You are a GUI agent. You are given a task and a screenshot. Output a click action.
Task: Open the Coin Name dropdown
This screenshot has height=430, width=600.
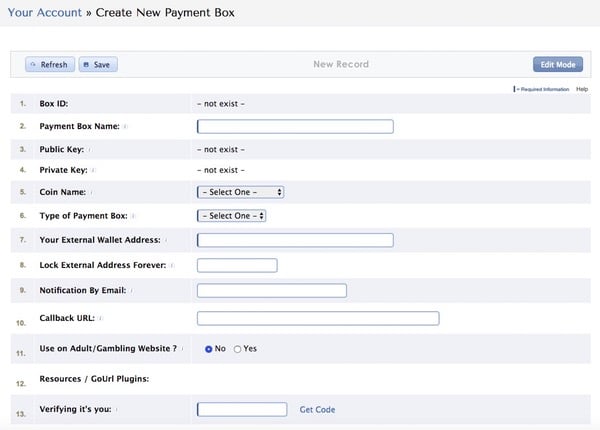tap(241, 192)
